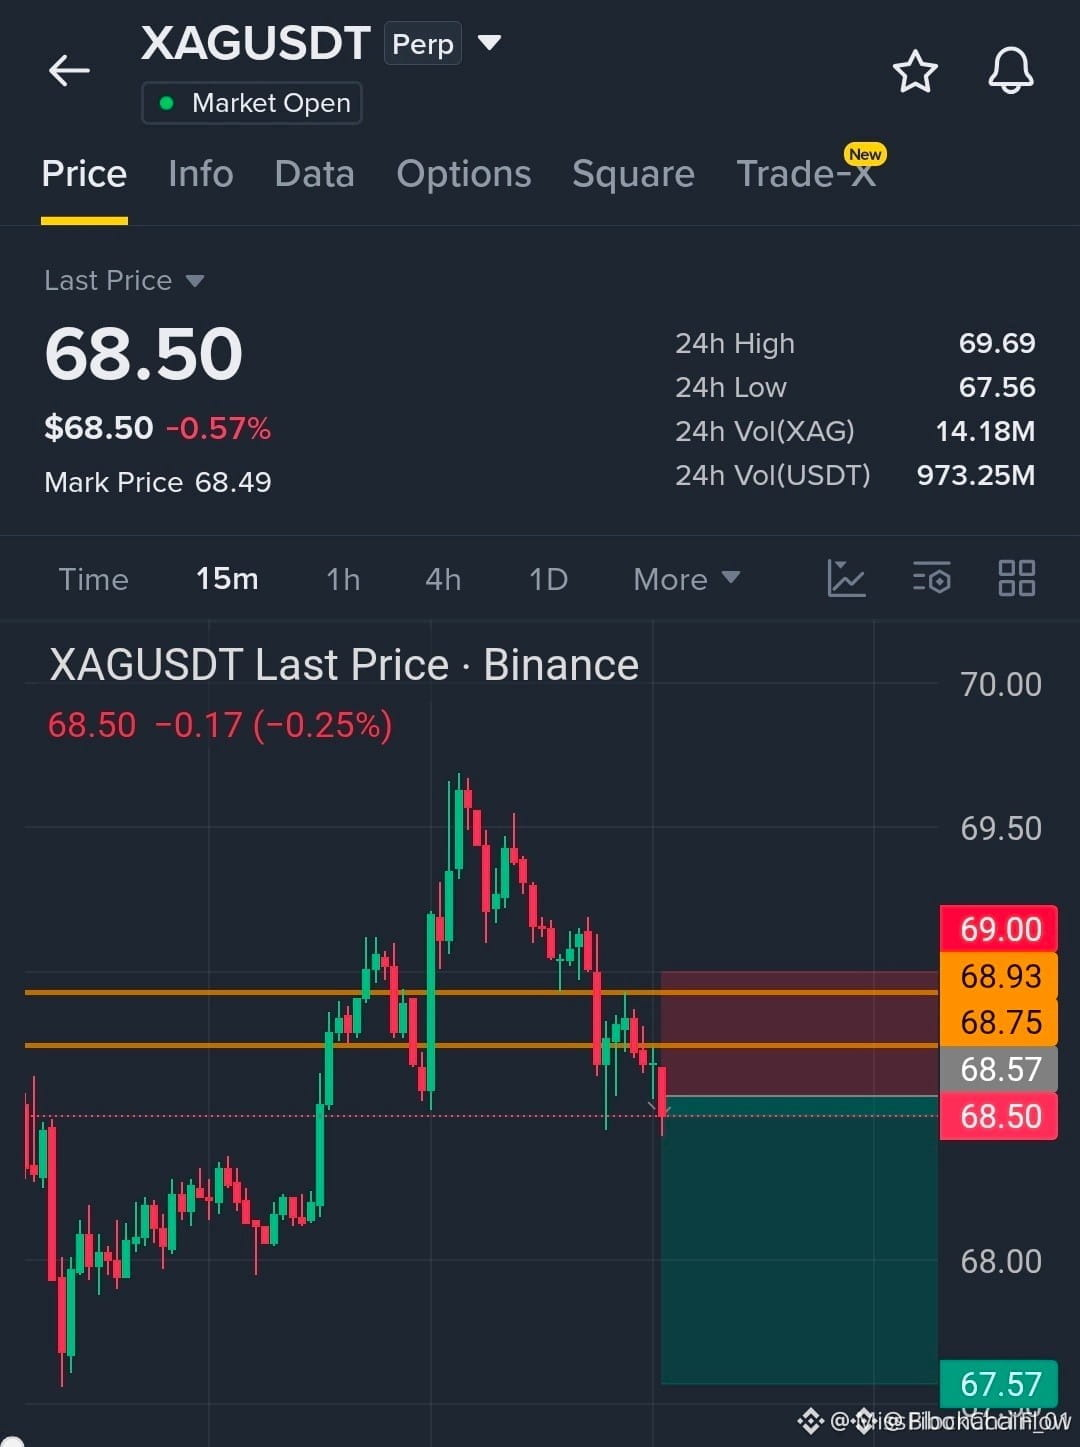Tap the 68.00 price axis label
1080x1447 pixels.
(x=1001, y=1262)
